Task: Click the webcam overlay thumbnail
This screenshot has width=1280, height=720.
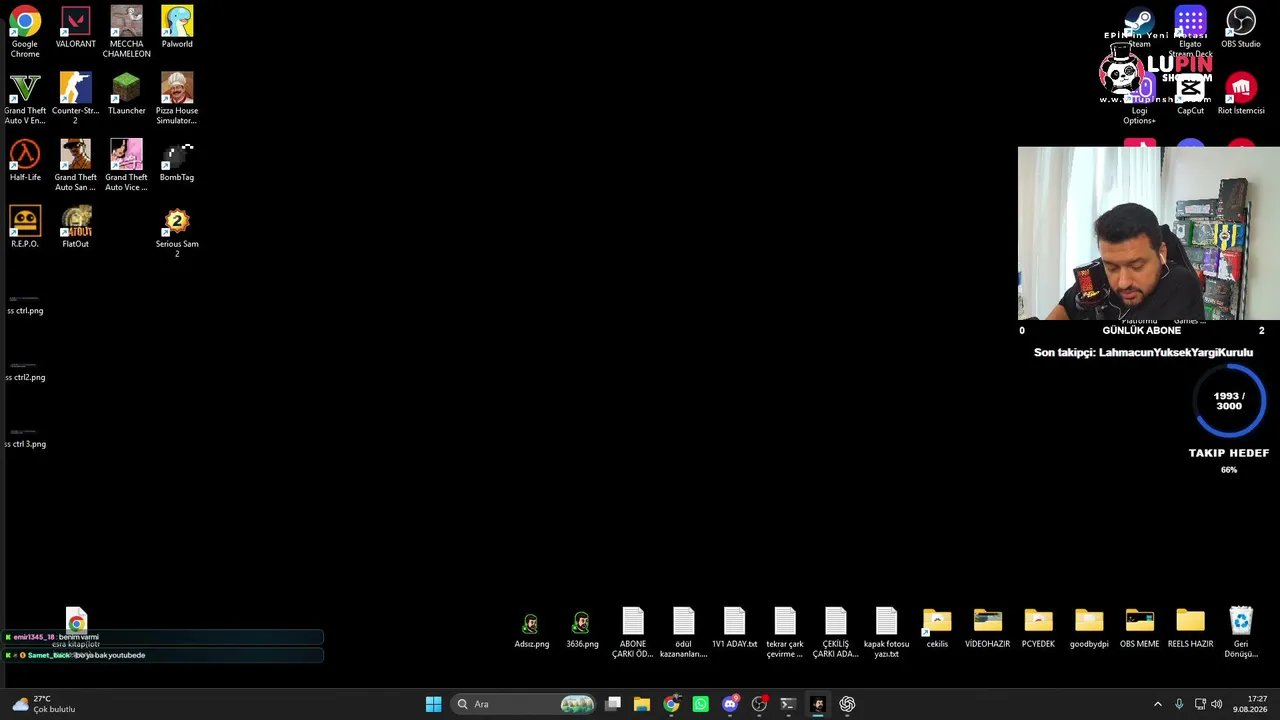Action: tap(1149, 234)
